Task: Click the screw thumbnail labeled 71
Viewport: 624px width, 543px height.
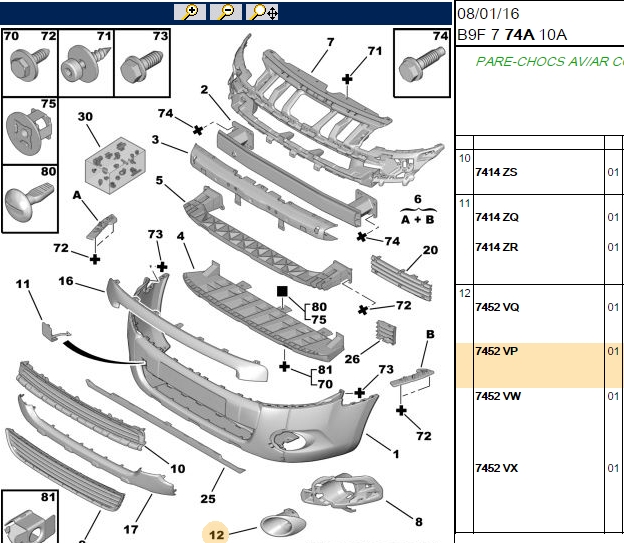Action: (86, 63)
